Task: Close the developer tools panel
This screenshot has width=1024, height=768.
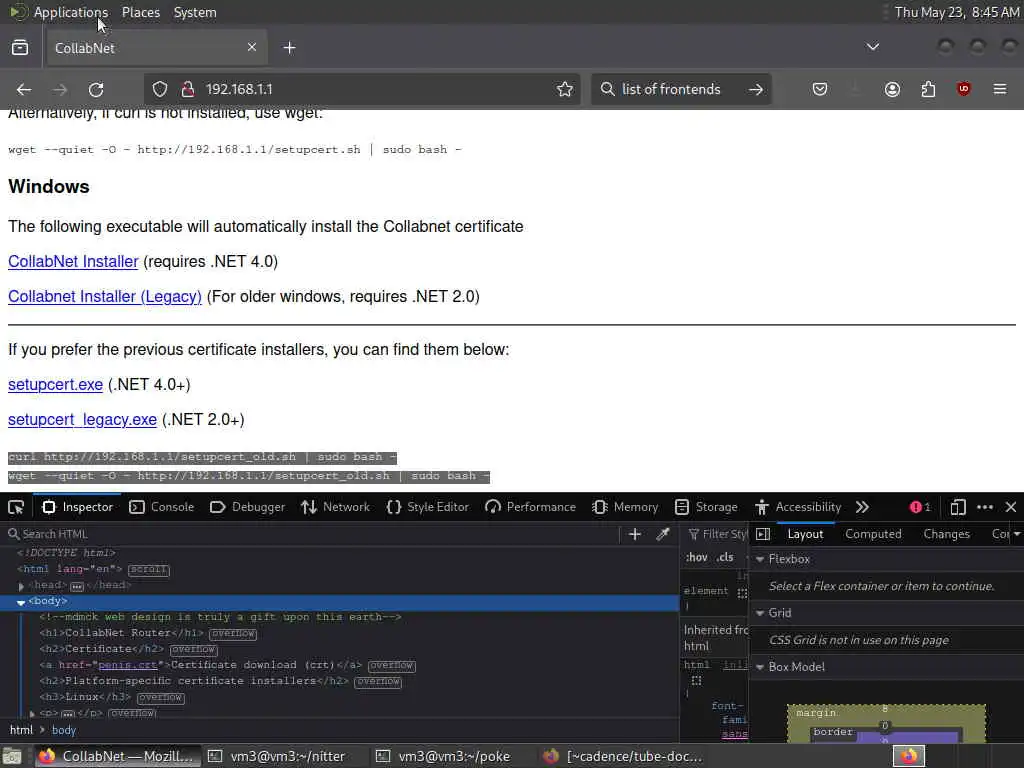Action: (1011, 507)
